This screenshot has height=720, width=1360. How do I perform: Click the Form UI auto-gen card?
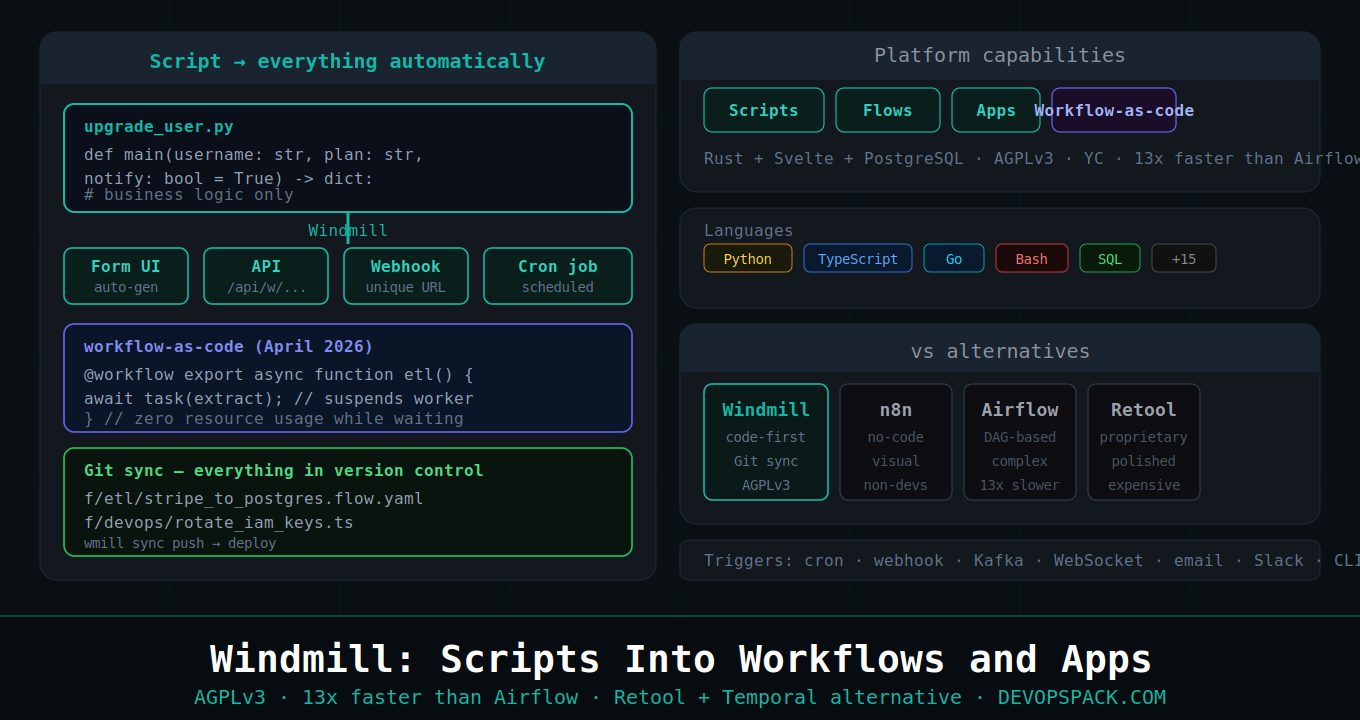point(126,276)
